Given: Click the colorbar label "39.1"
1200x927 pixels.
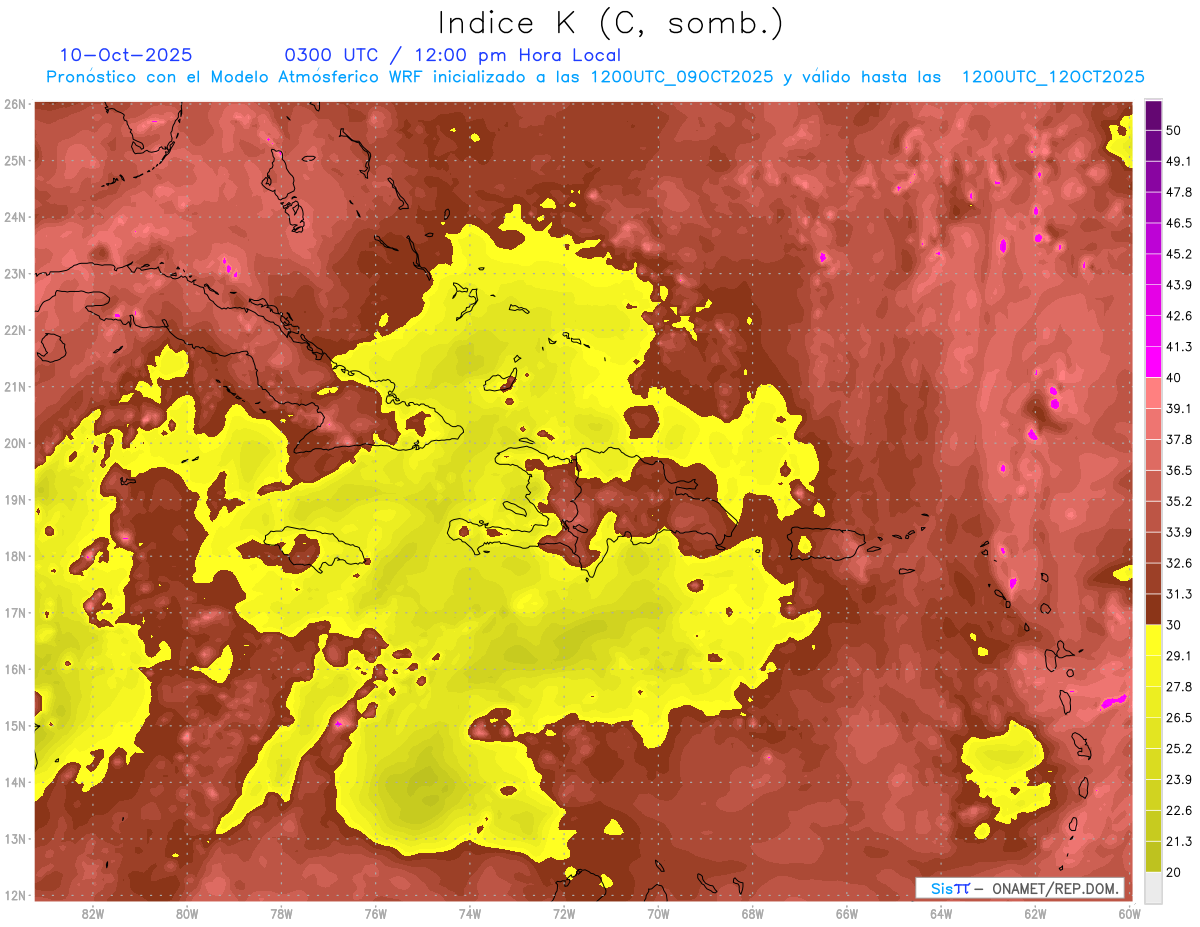Looking at the screenshot, I should click(1178, 408).
